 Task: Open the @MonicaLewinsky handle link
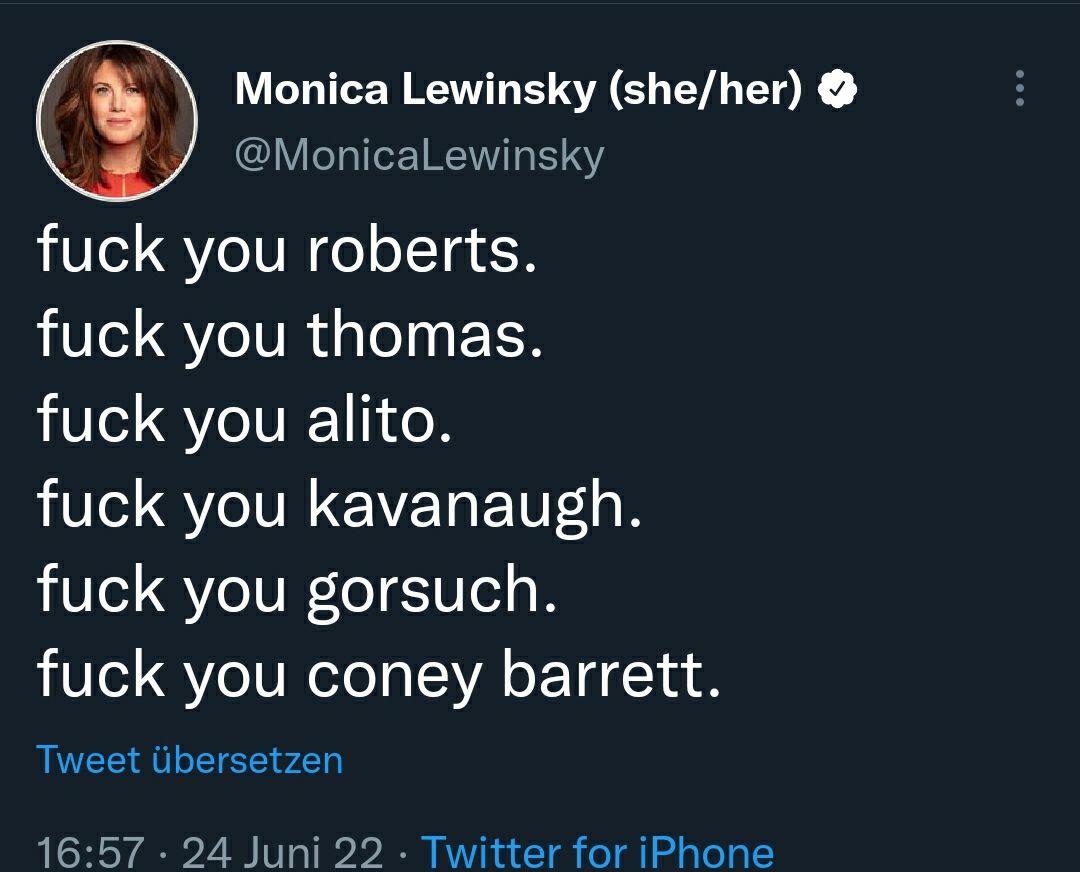[419, 156]
